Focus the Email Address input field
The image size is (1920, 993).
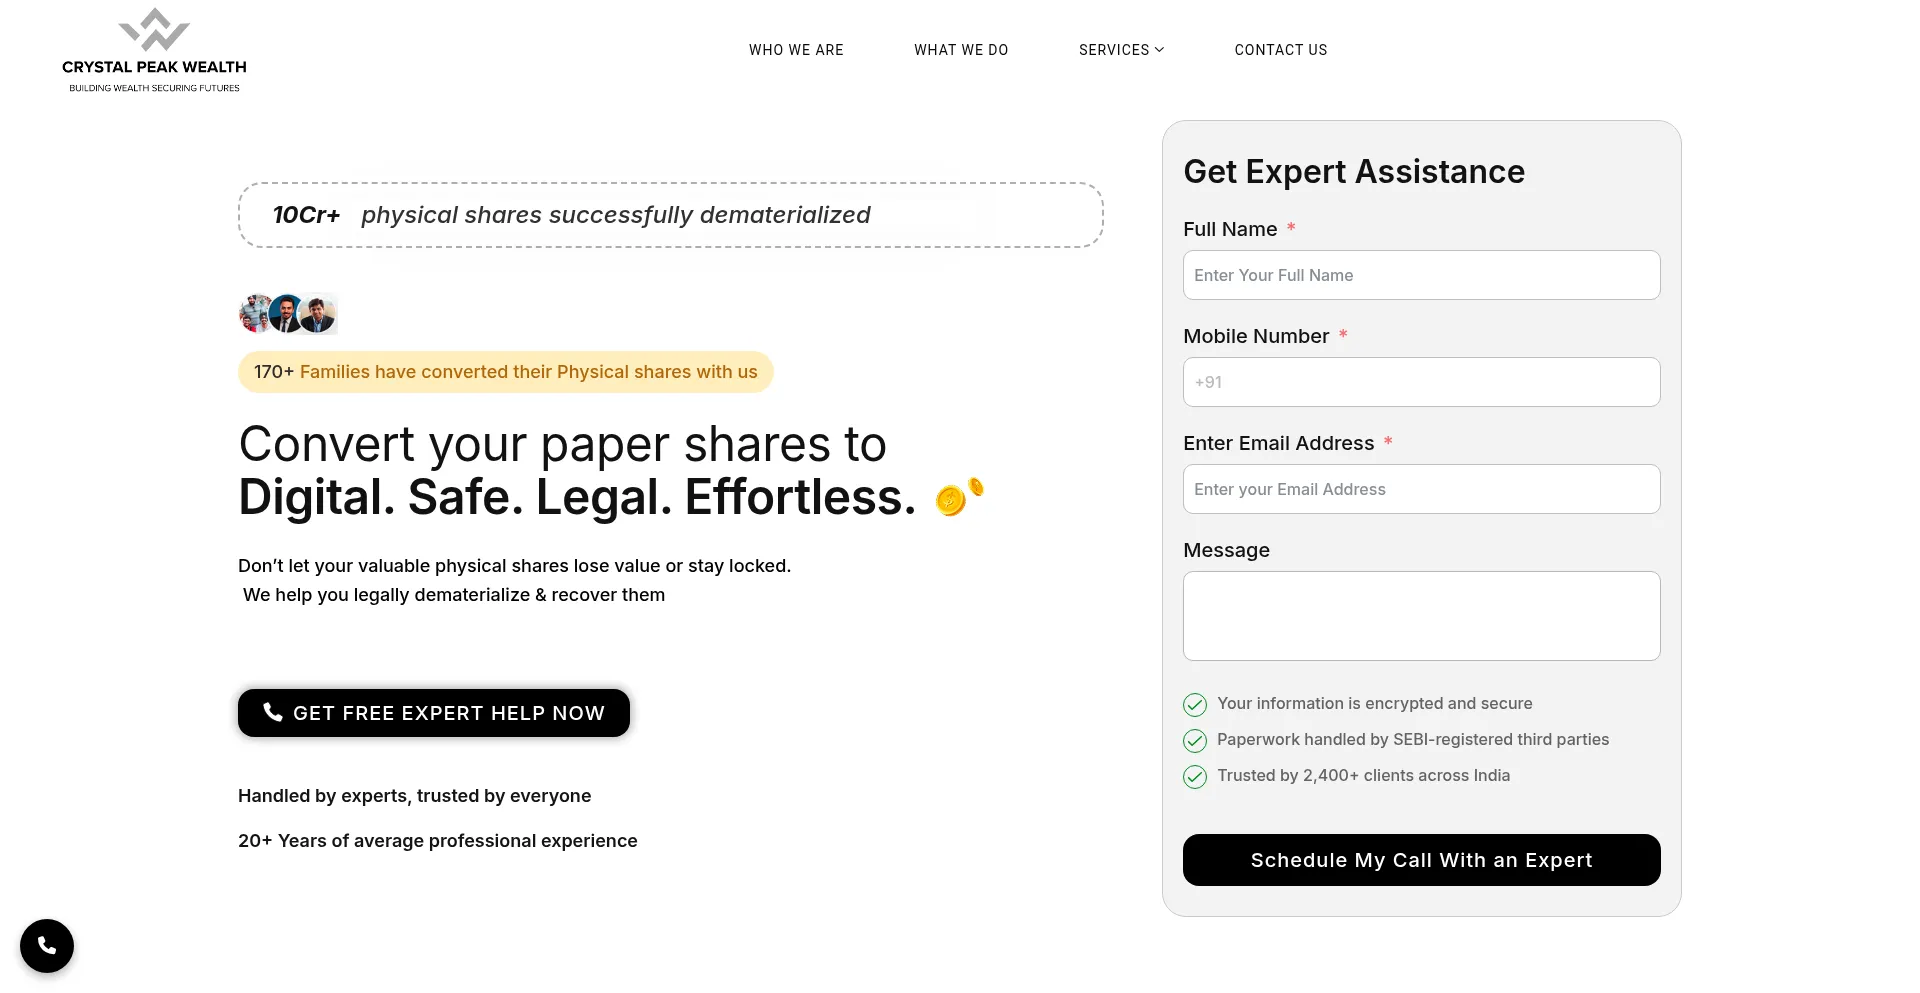pyautogui.click(x=1421, y=489)
